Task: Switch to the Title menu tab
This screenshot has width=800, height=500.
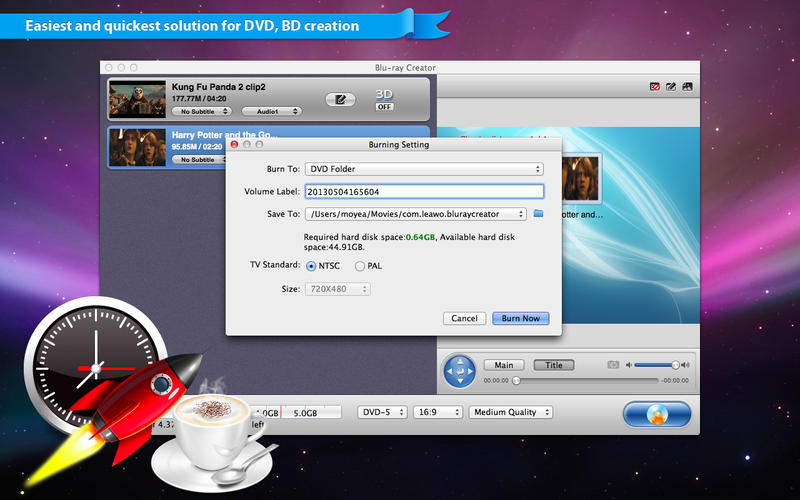Action: tap(553, 365)
